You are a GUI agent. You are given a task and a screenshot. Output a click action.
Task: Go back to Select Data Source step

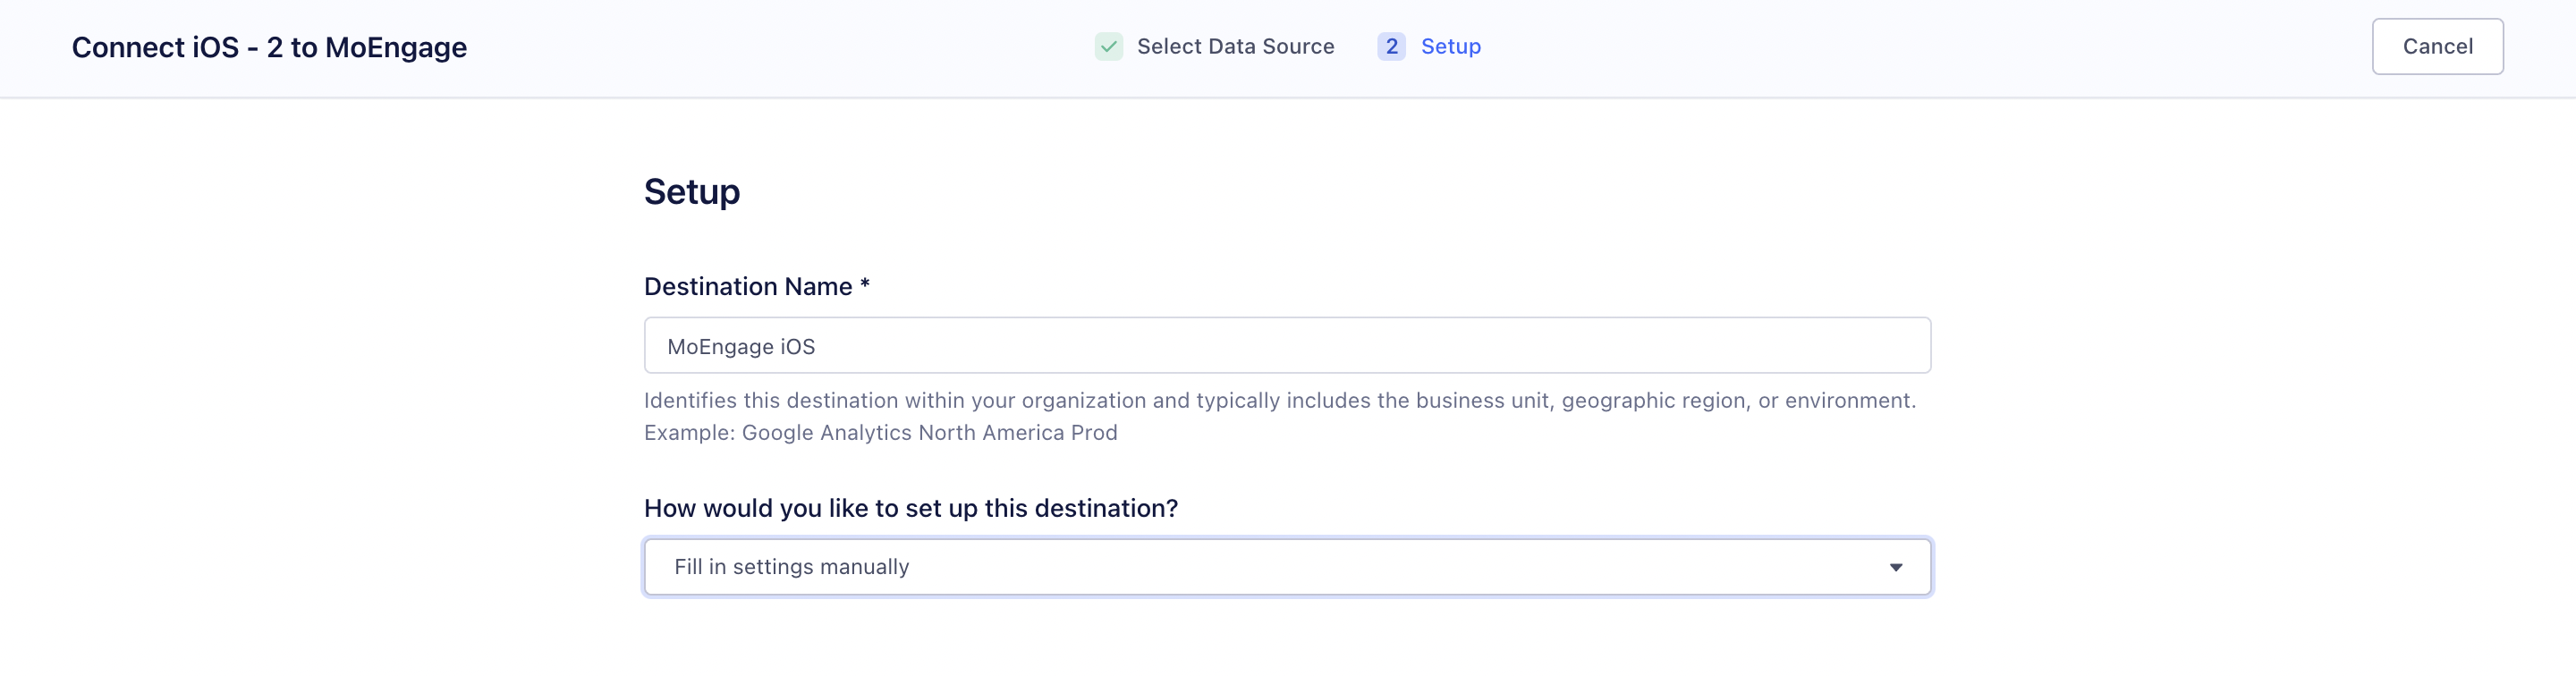tap(1235, 47)
